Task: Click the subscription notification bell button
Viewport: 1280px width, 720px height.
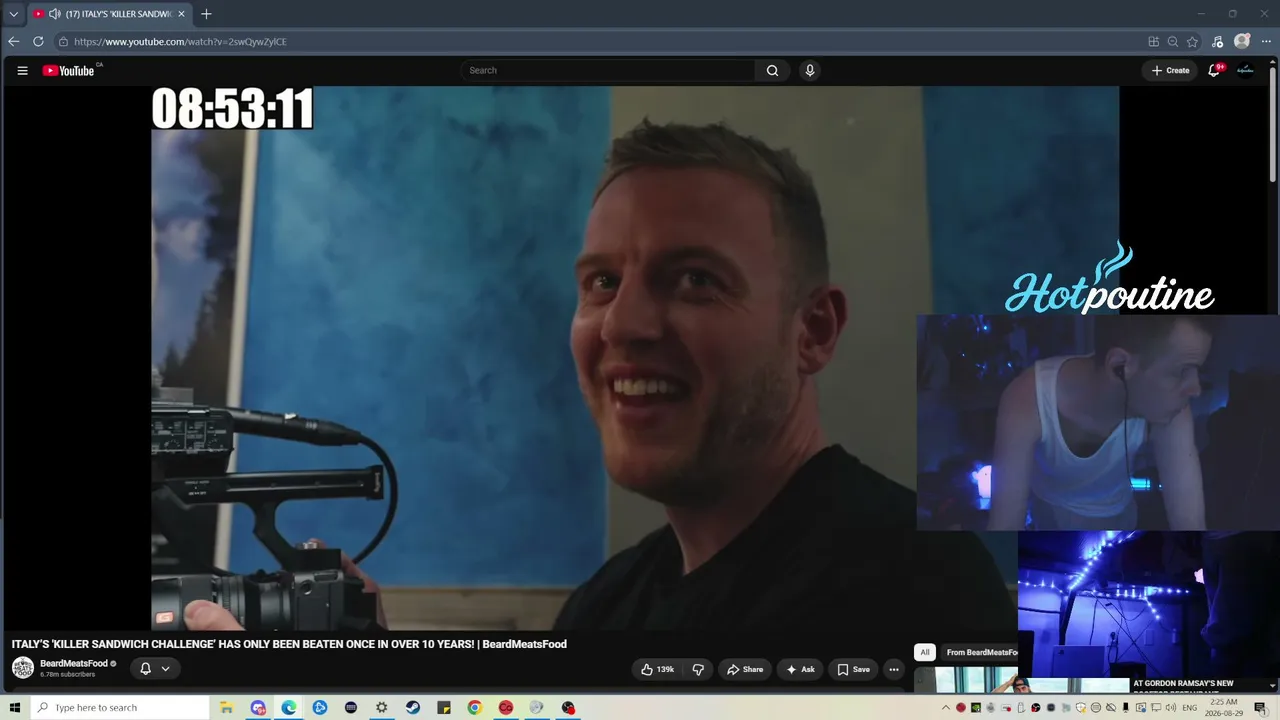Action: pos(155,669)
